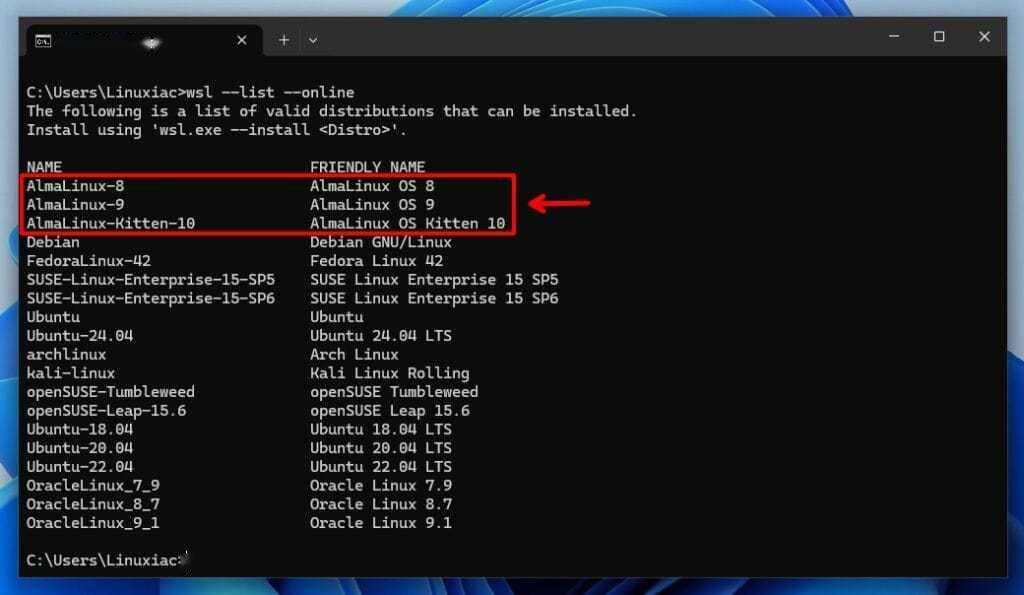
Task: Select the Ubuntu-18.04 entry
Action: (80, 429)
